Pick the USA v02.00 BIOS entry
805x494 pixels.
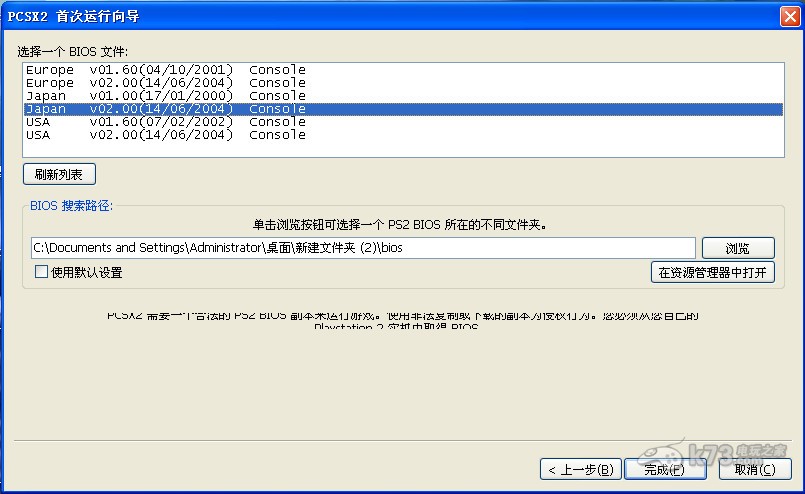[165, 135]
